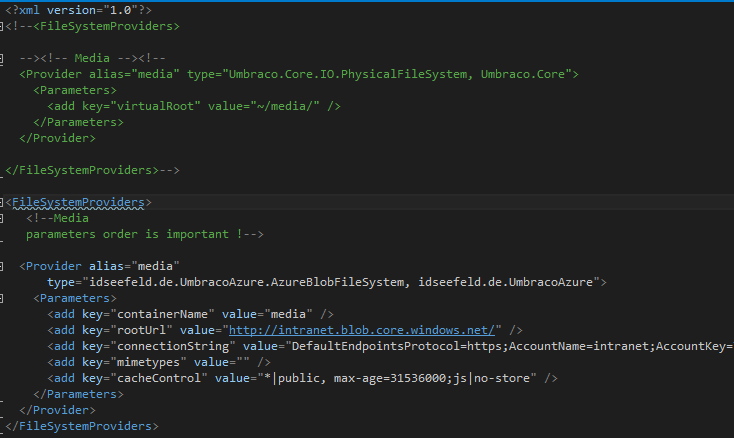Collapse the active Parameters element
Image resolution: width=734 pixels, height=438 pixels.
pyautogui.click(x=1, y=299)
